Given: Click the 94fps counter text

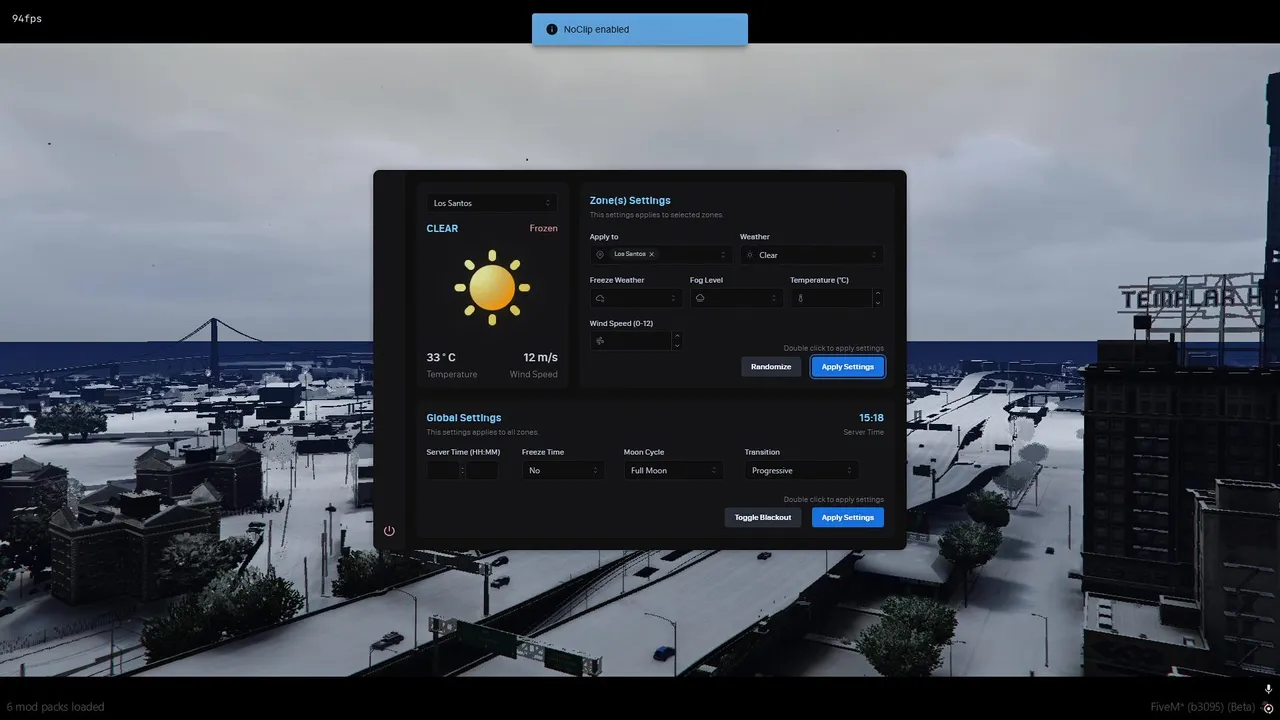Looking at the screenshot, I should (x=27, y=19).
